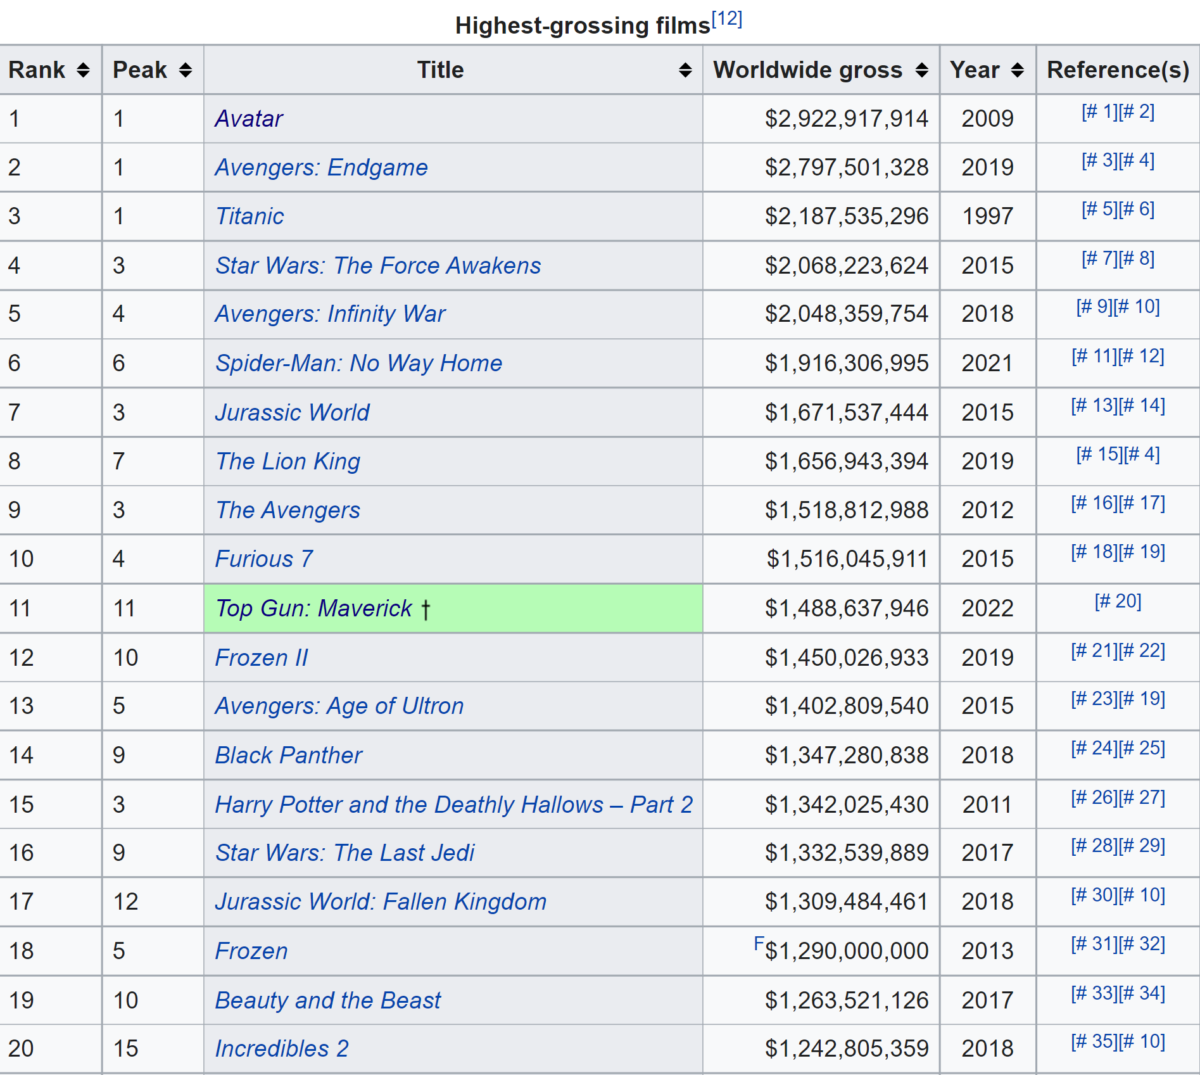Open Spider-Man: No Way Home link
The width and height of the screenshot is (1200, 1075).
(x=358, y=364)
